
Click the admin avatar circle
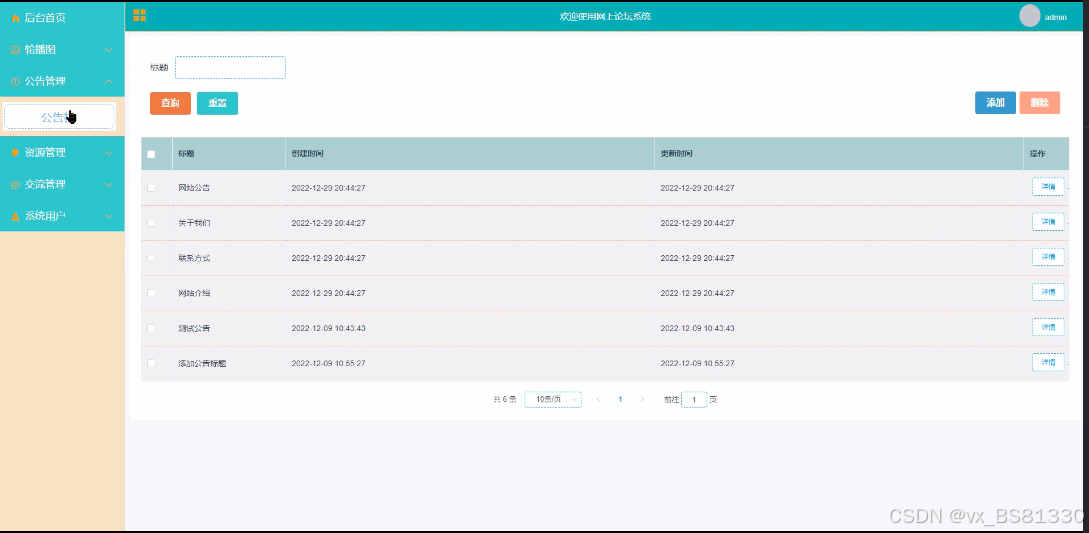click(x=1029, y=15)
